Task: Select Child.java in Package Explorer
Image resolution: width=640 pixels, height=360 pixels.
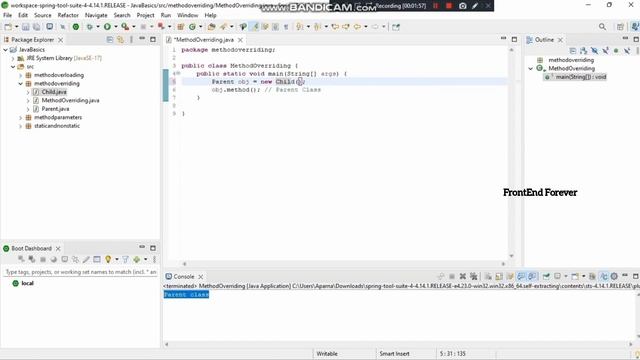Action: pos(54,92)
